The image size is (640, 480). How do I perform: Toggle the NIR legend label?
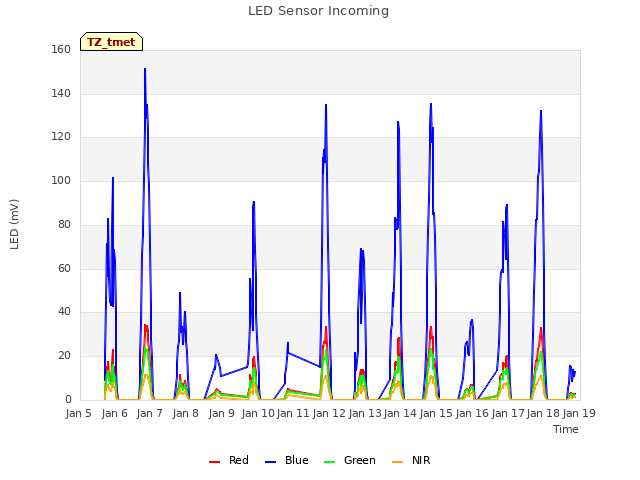pos(421,460)
